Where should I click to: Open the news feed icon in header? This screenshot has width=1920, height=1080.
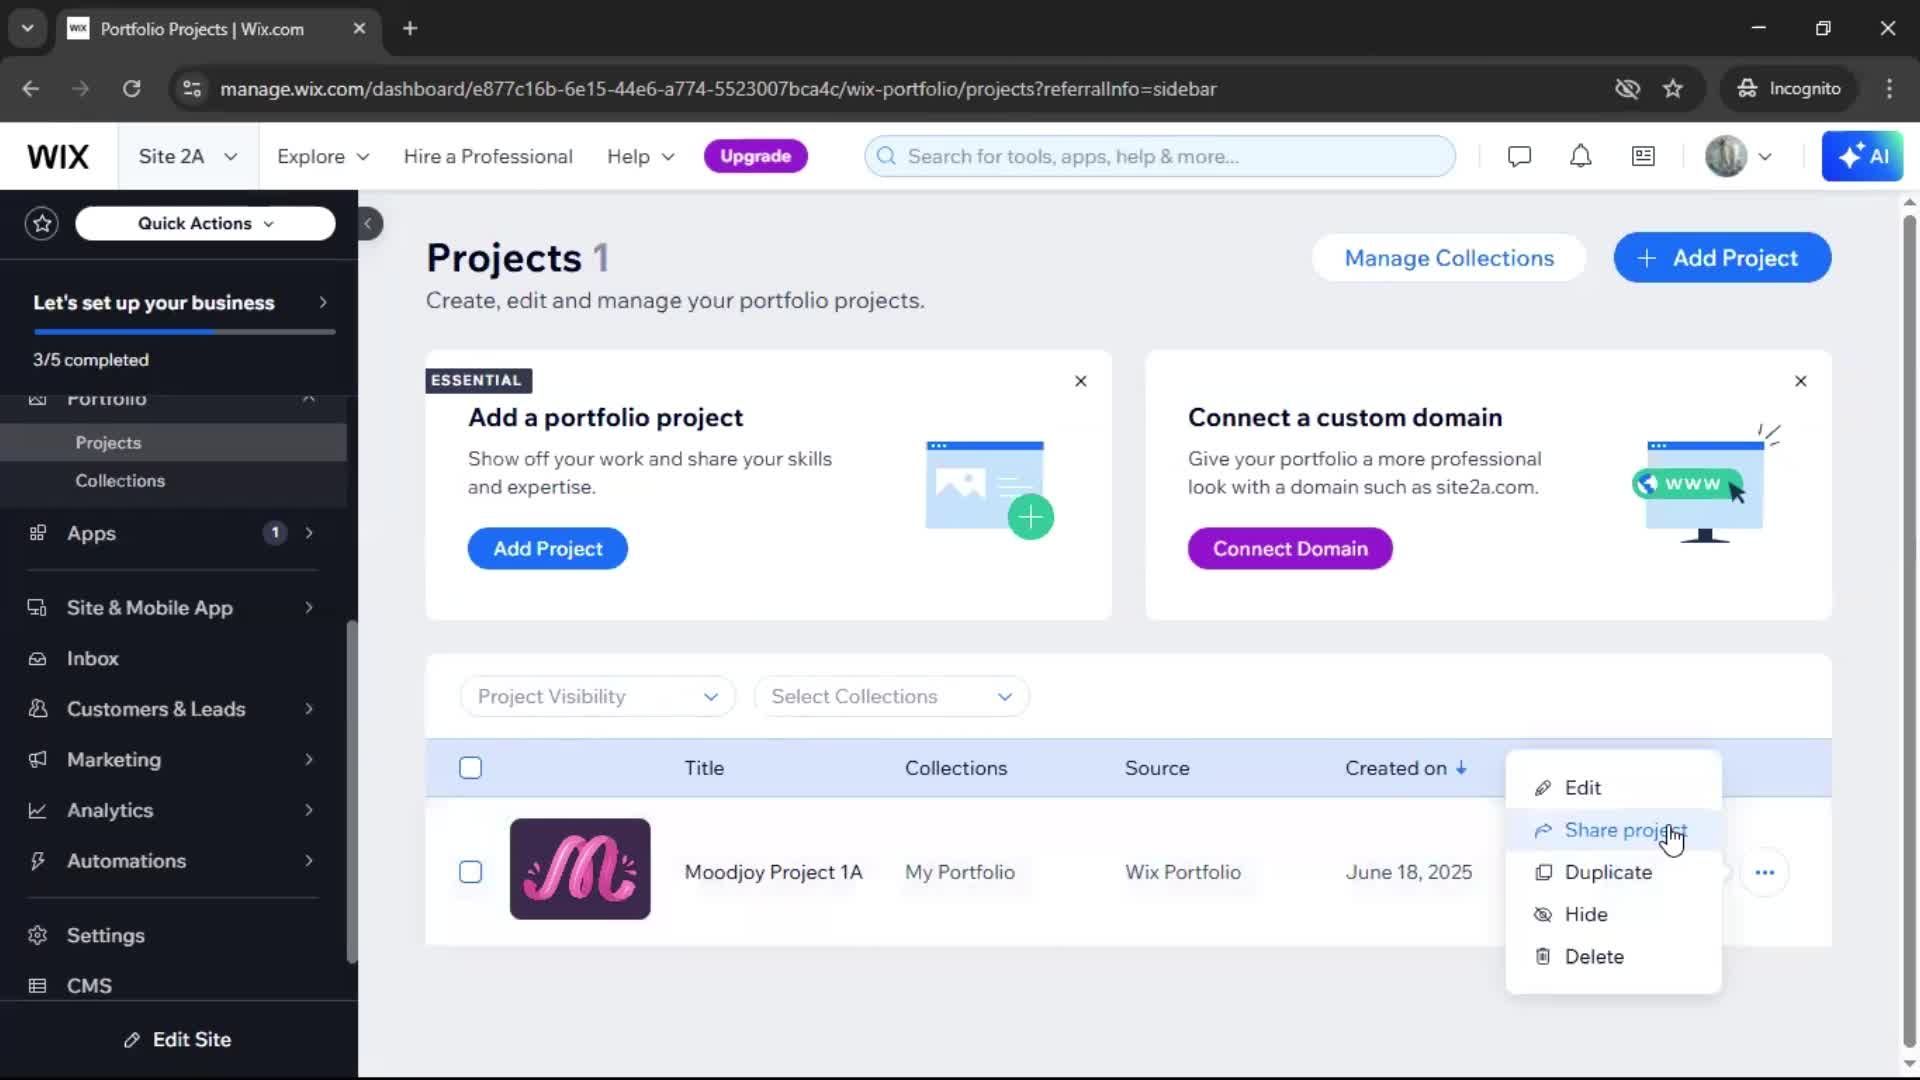1643,156
